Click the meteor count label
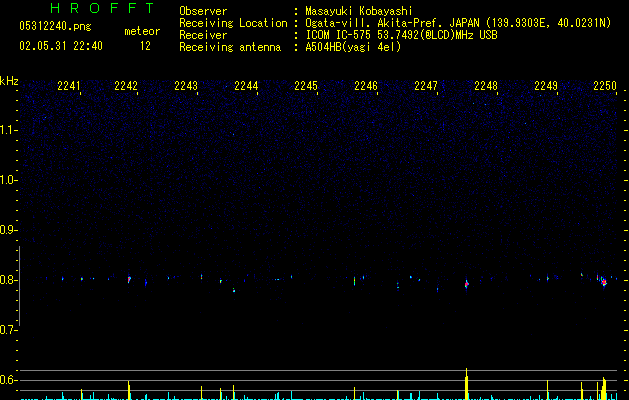Screen dimensions: 629x400 142,31
